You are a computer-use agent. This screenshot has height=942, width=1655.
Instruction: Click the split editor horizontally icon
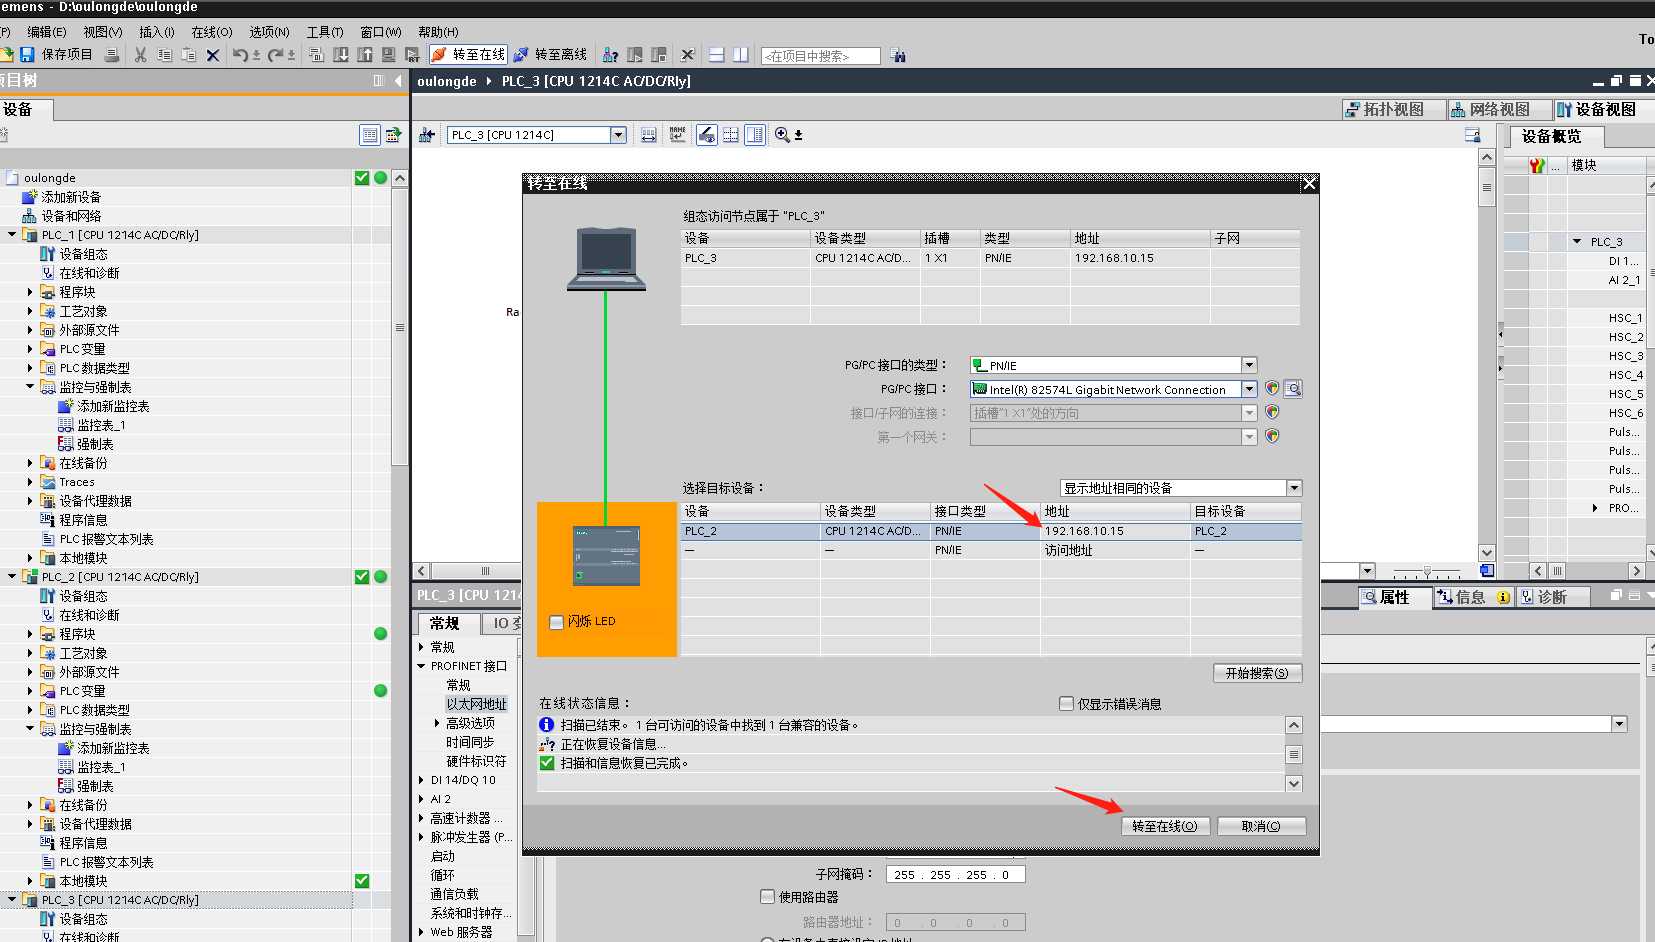pyautogui.click(x=717, y=55)
